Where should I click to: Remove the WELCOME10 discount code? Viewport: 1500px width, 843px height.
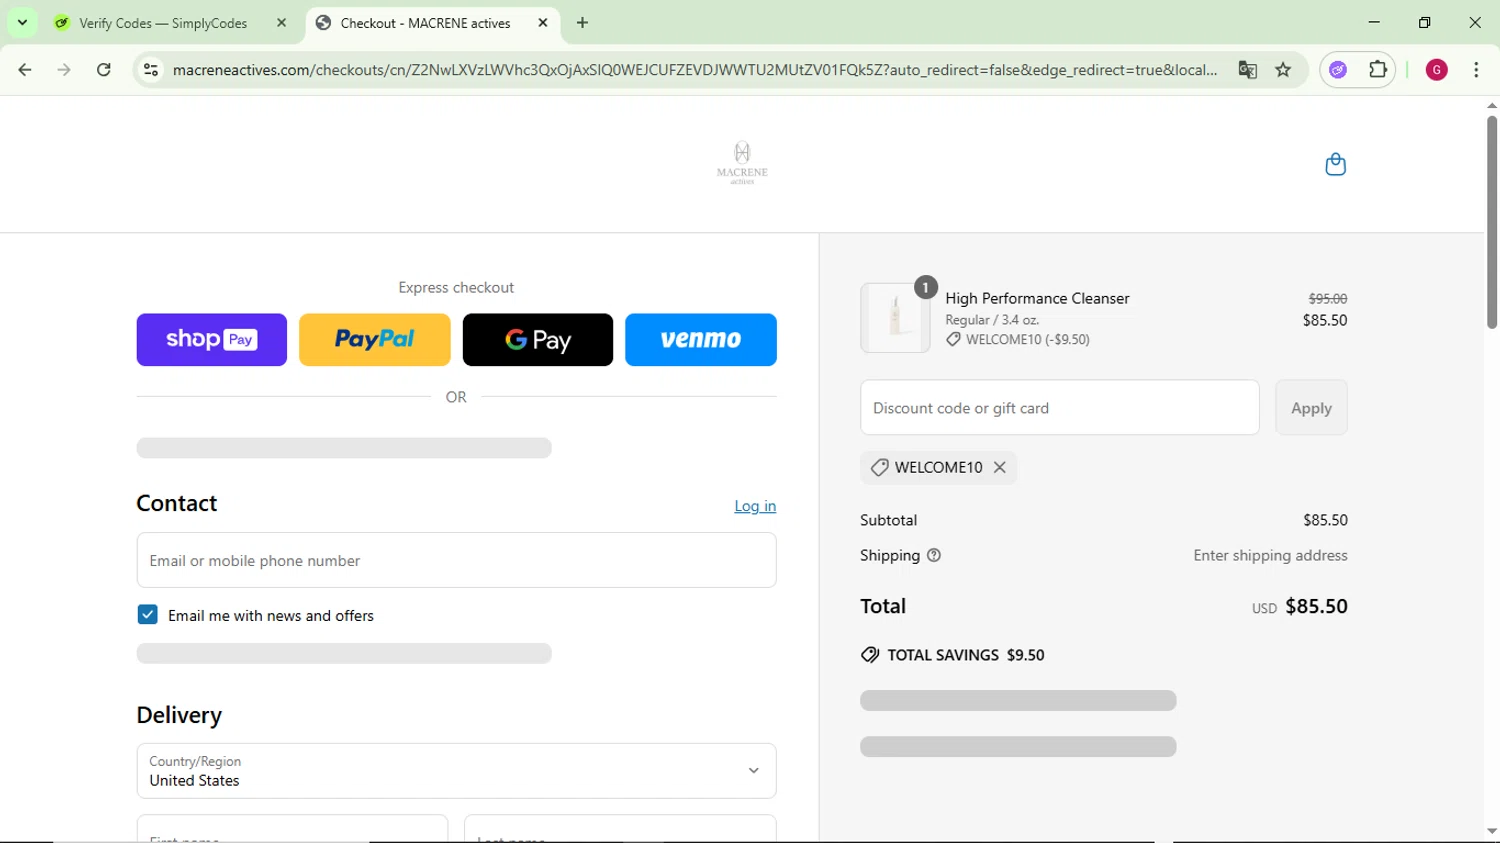(999, 467)
